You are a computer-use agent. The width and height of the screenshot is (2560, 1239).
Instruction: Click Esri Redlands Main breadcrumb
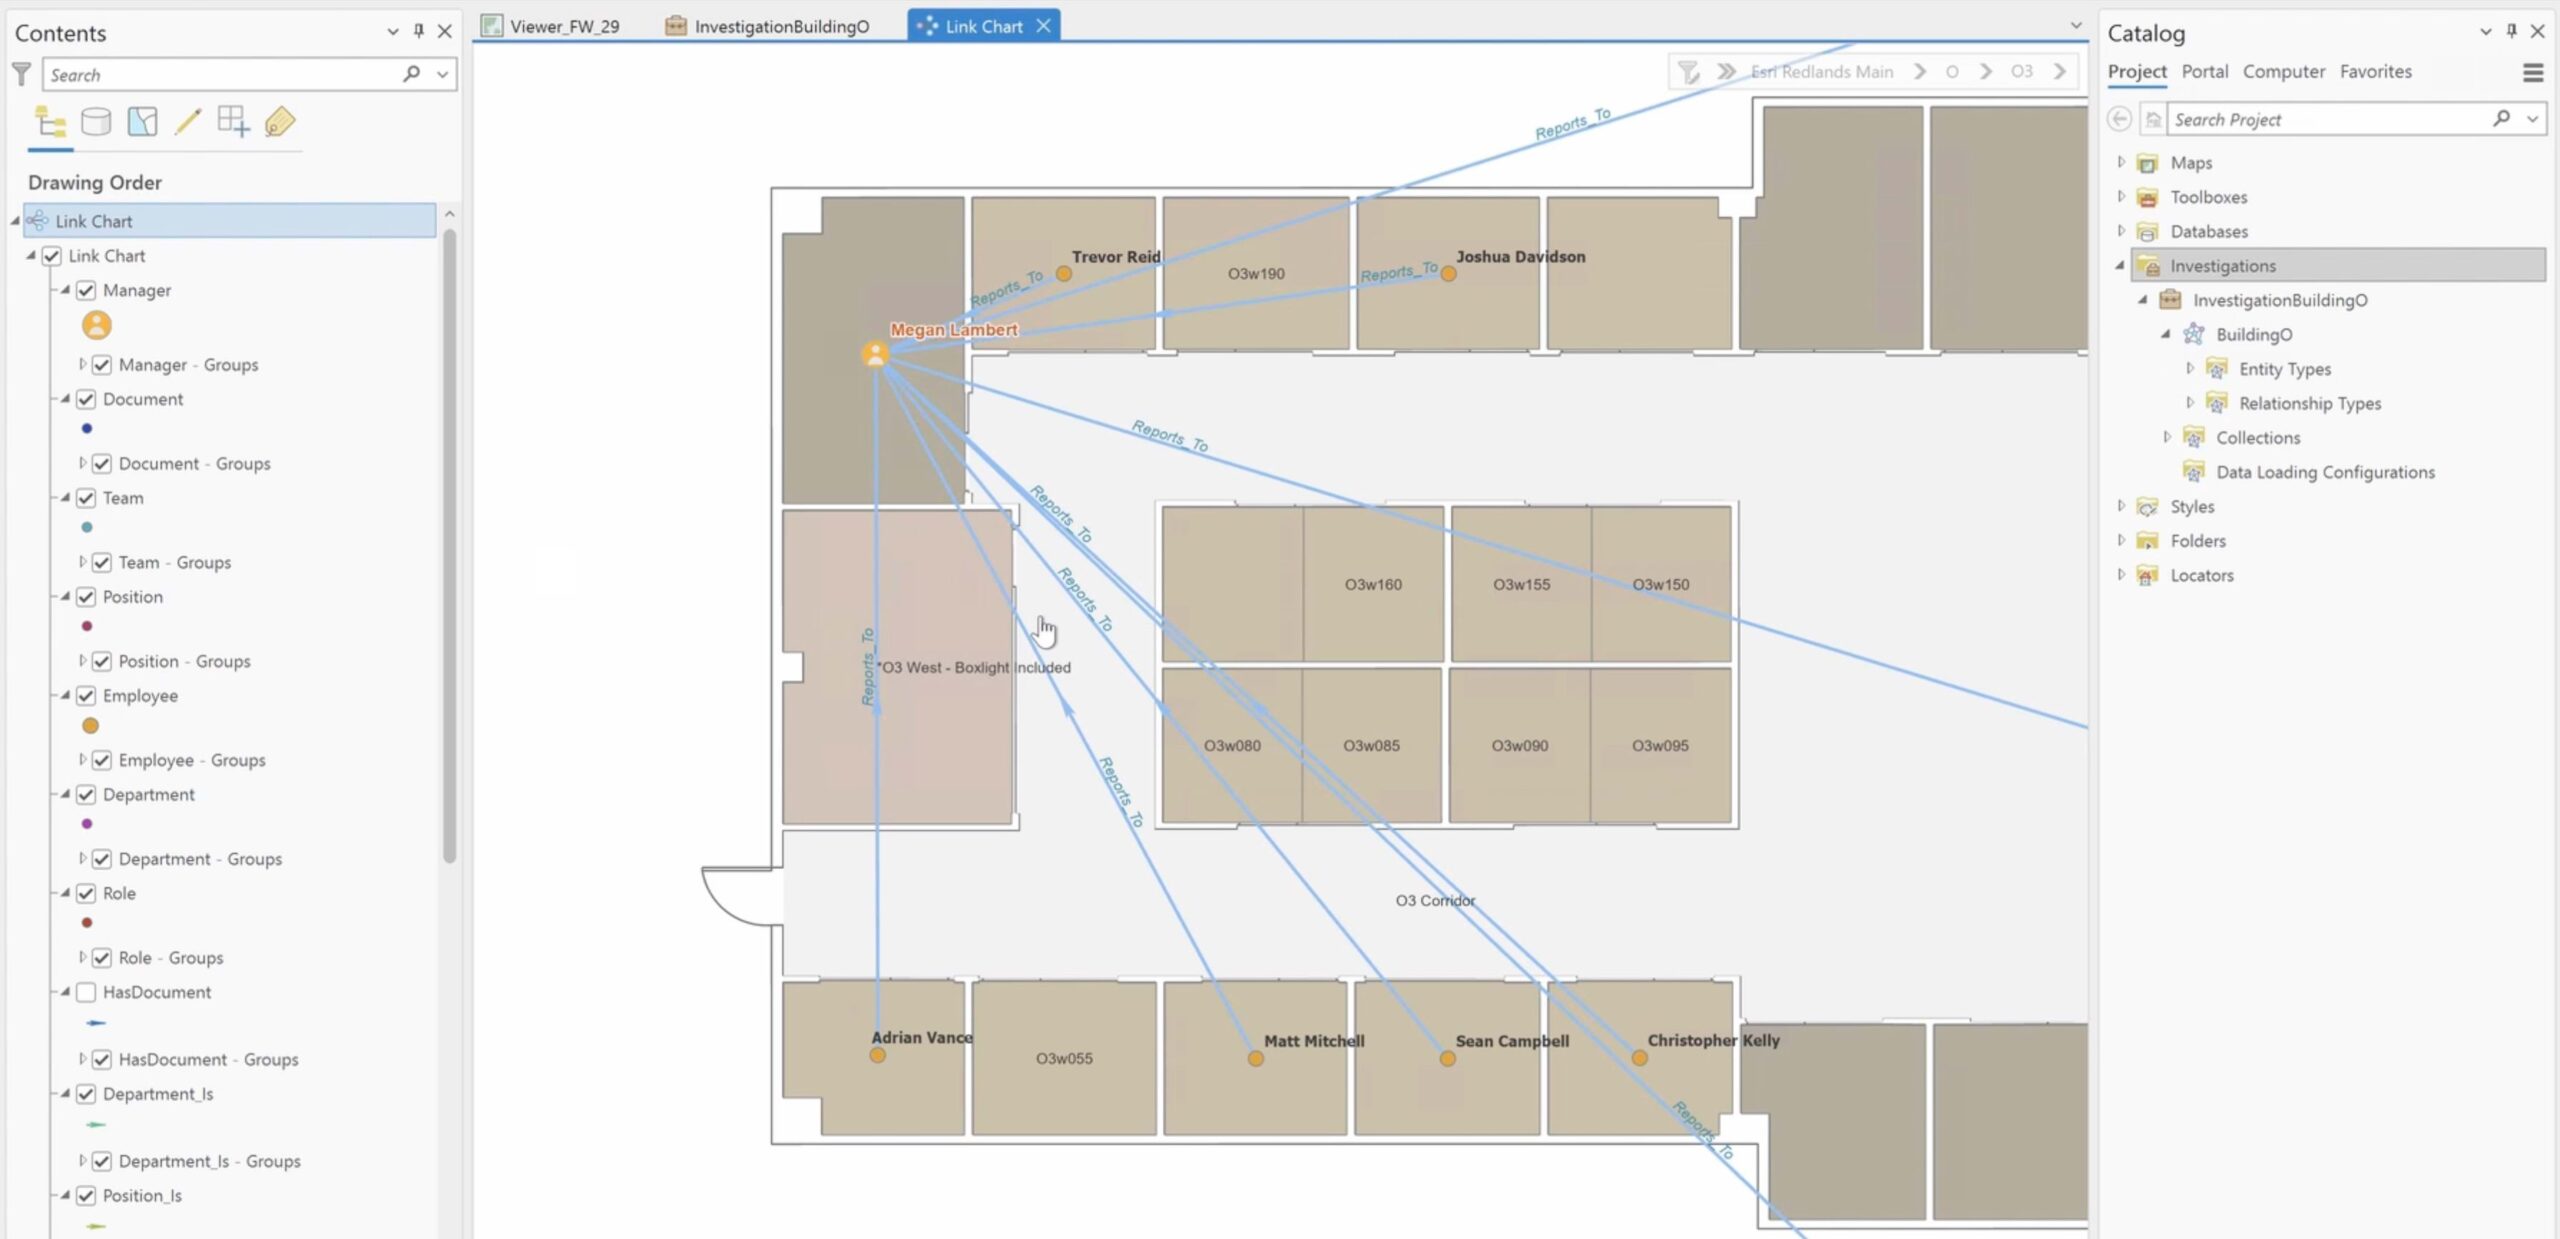point(1821,72)
